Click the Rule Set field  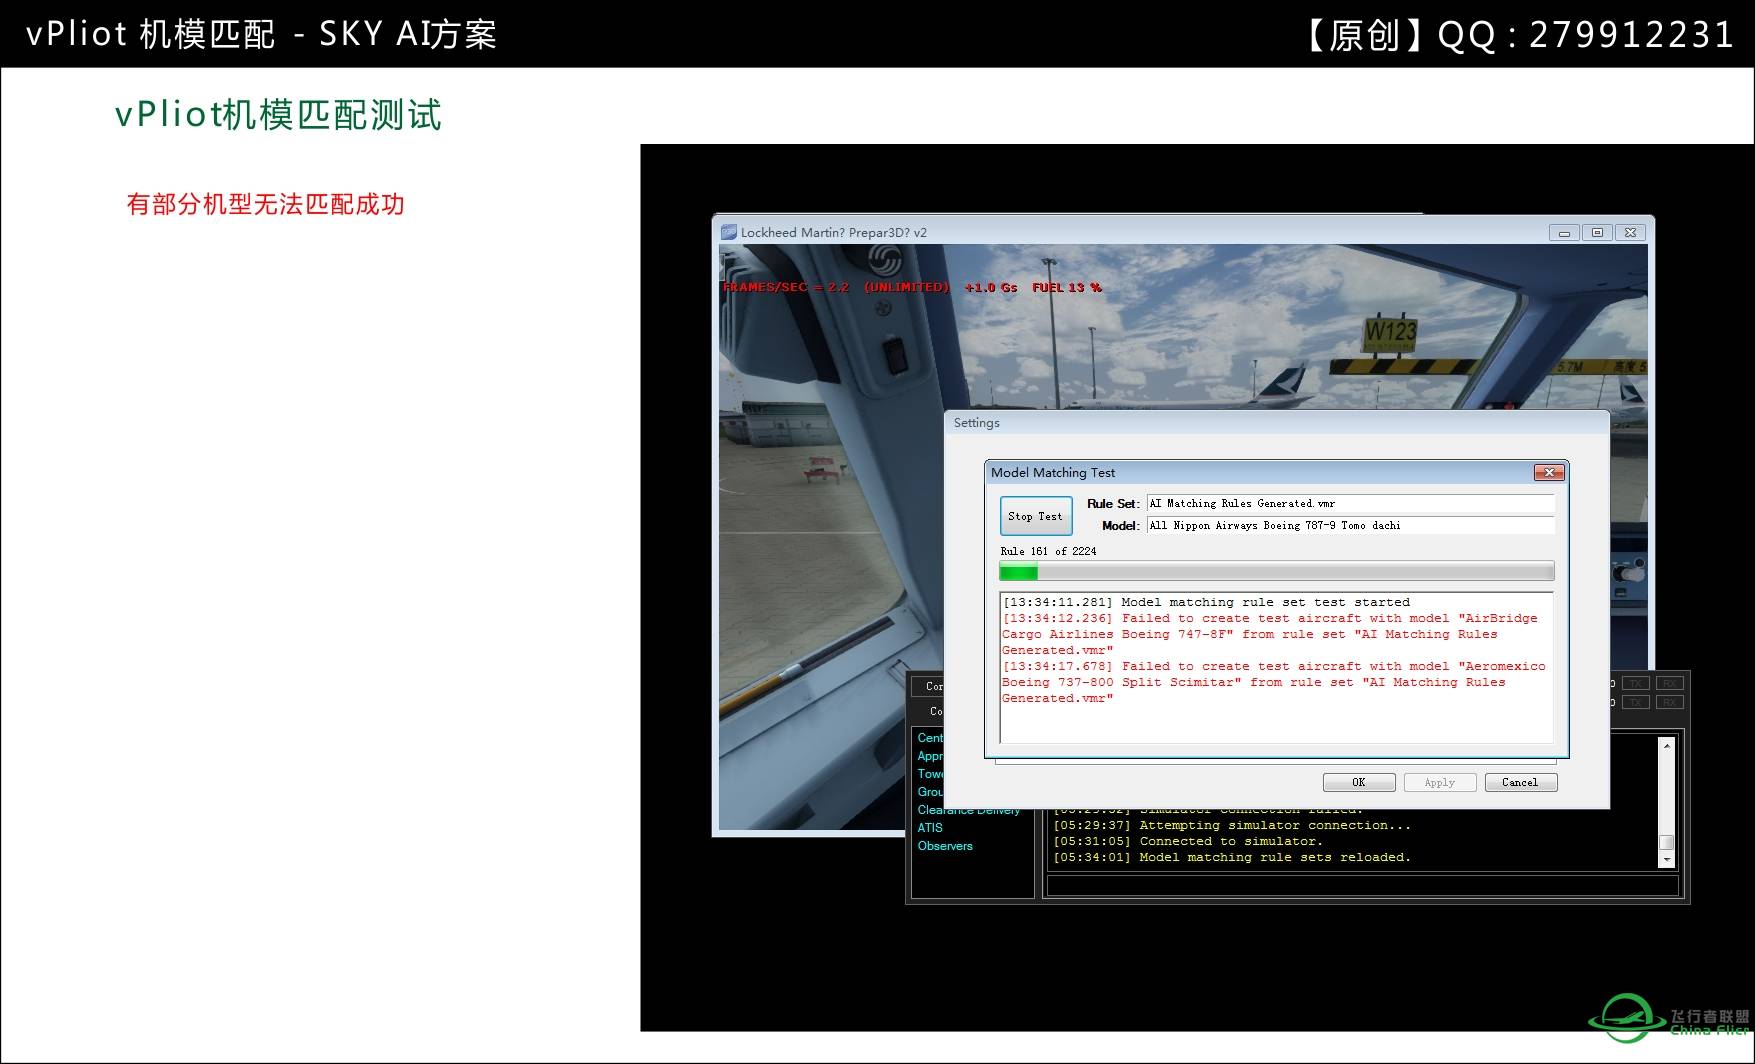(x=1350, y=503)
